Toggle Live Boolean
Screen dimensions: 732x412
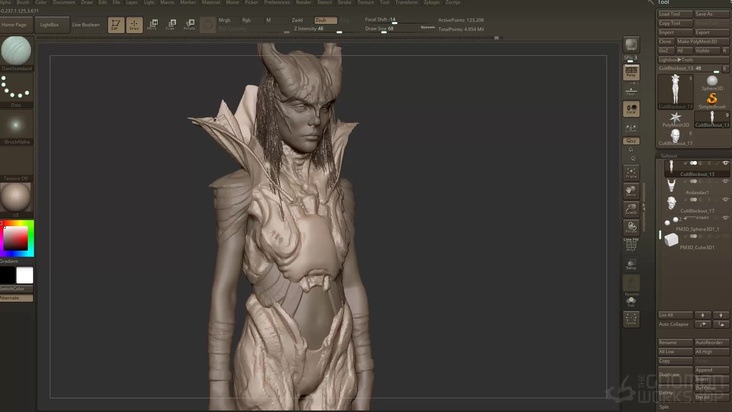pos(86,25)
